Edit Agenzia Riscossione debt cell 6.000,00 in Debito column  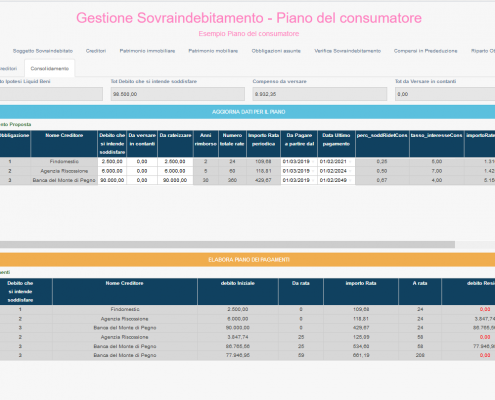(112, 171)
